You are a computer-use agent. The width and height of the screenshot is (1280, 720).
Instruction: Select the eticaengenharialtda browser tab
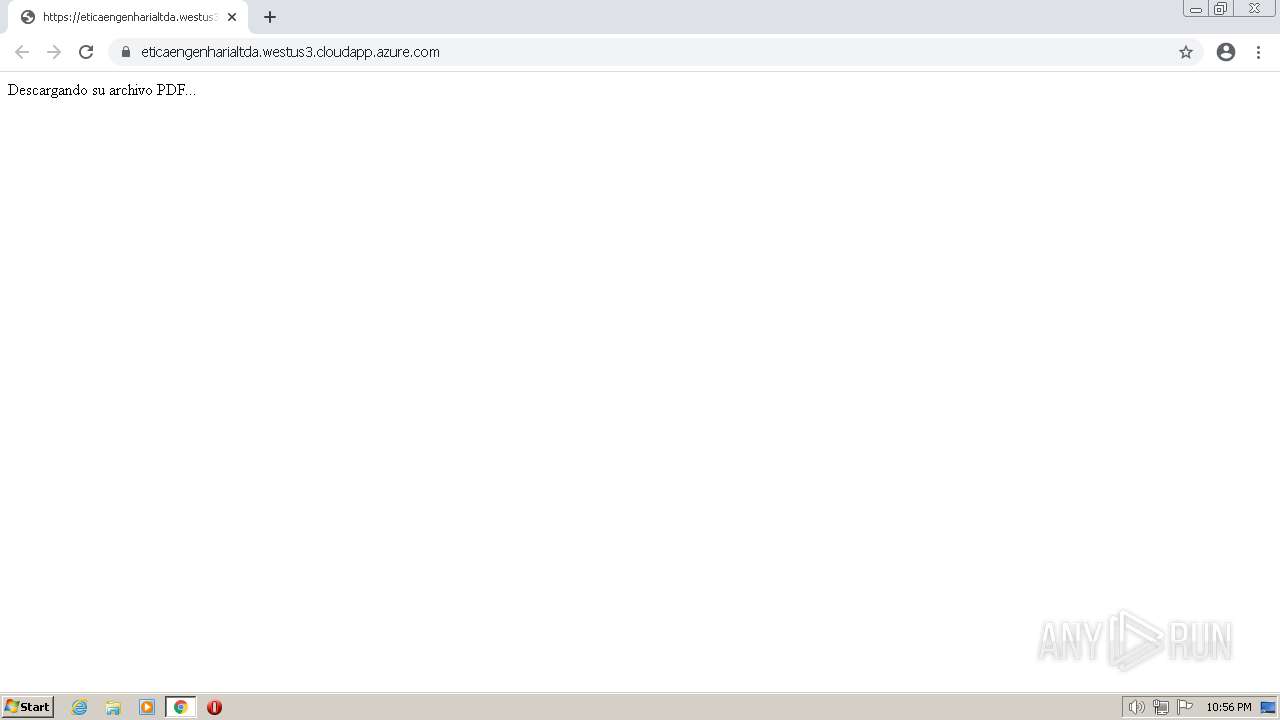128,17
